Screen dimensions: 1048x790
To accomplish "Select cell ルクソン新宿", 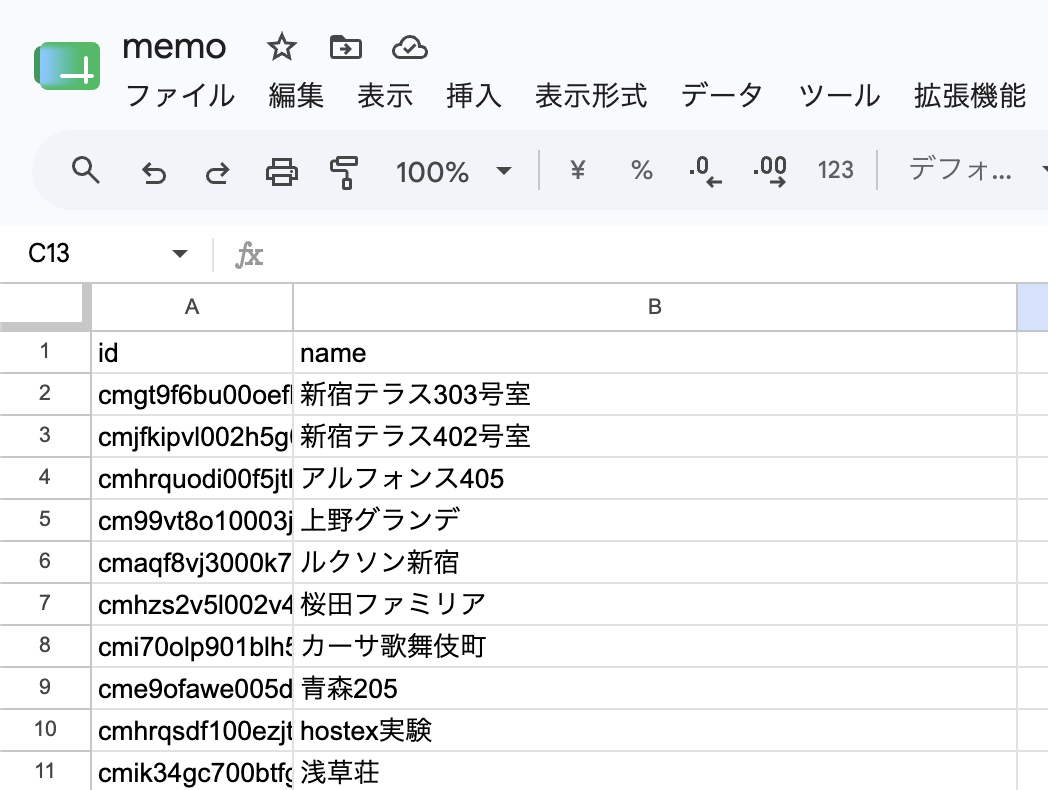I will point(654,562).
